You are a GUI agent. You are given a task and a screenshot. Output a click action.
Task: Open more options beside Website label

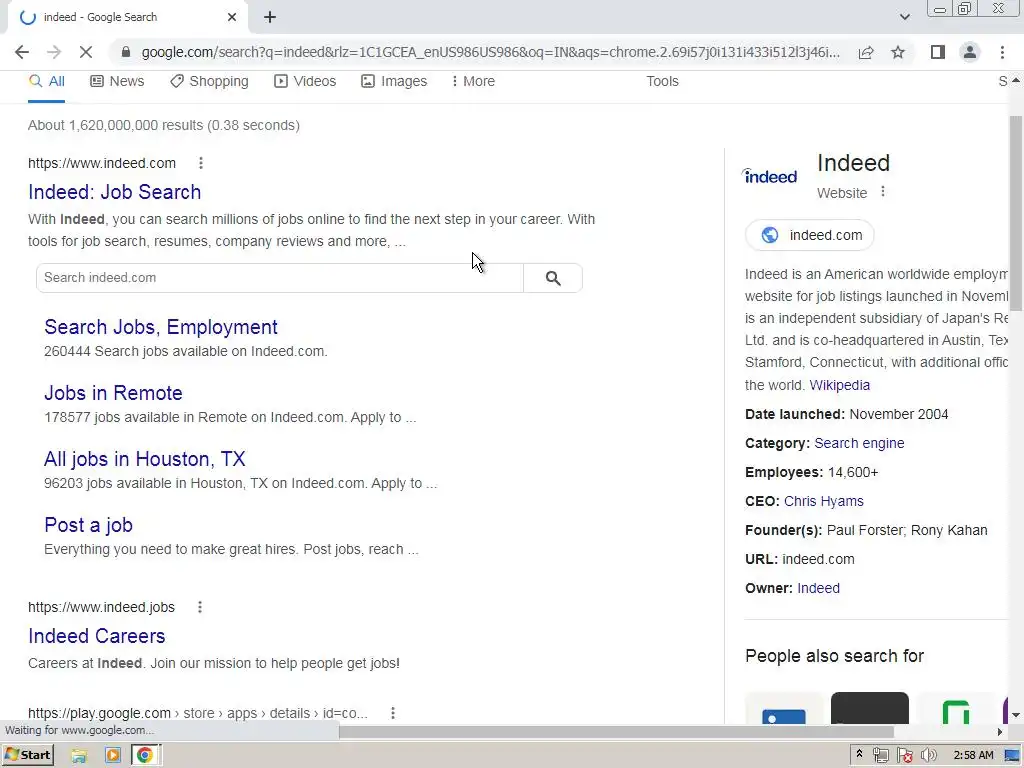point(883,192)
